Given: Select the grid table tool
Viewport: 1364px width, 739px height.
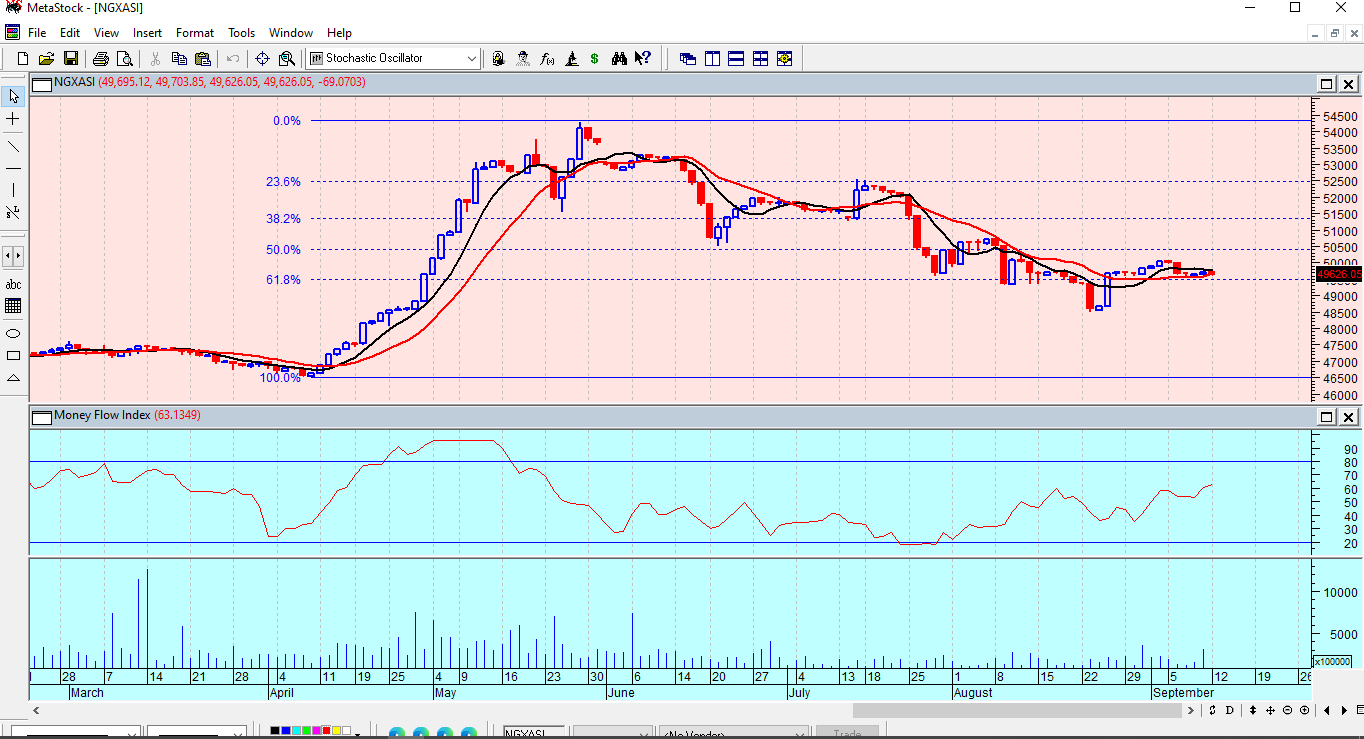Looking at the screenshot, I should pyautogui.click(x=13, y=306).
